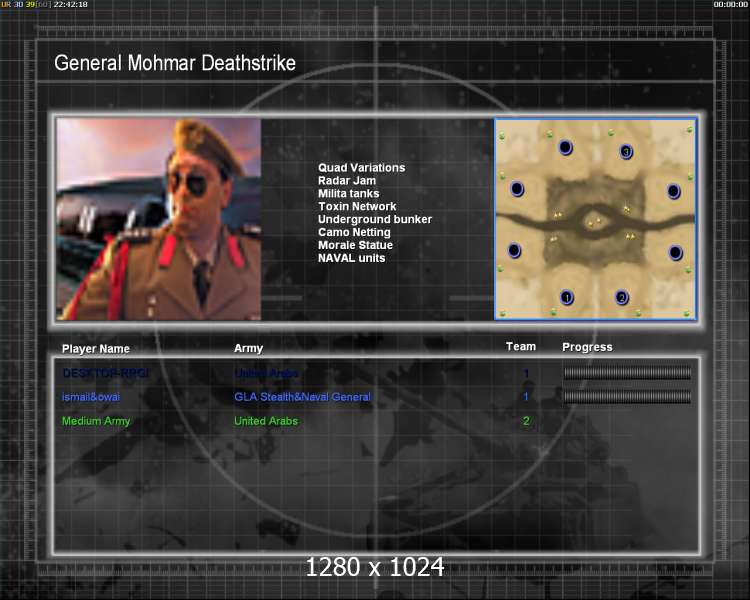Click team number 1 for ismail&owai

pyautogui.click(x=526, y=396)
